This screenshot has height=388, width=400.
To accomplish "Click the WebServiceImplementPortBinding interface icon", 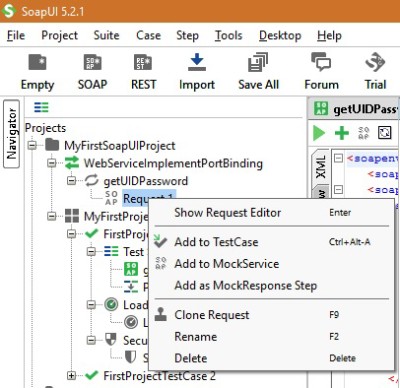I will point(72,163).
